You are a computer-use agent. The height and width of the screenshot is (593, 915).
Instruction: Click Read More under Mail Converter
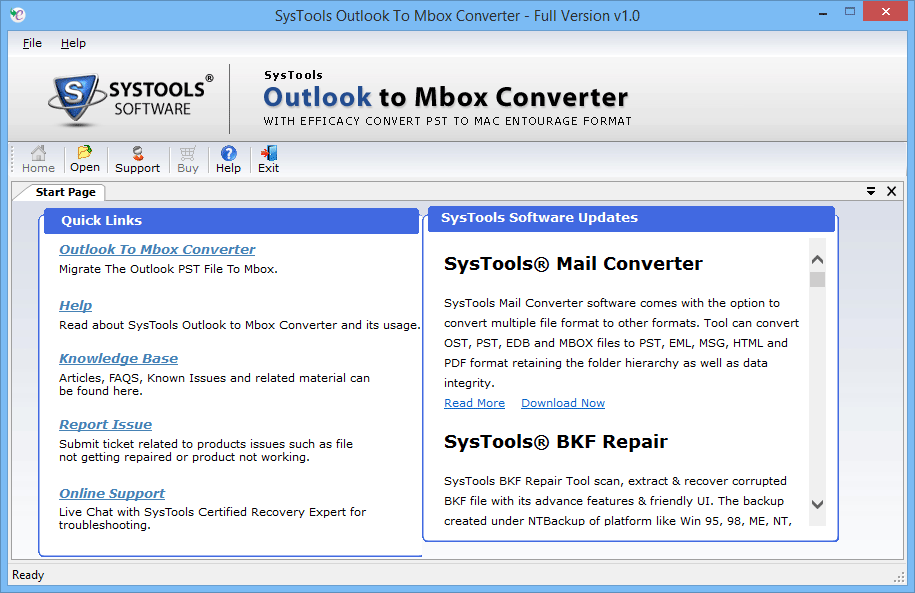click(x=474, y=402)
